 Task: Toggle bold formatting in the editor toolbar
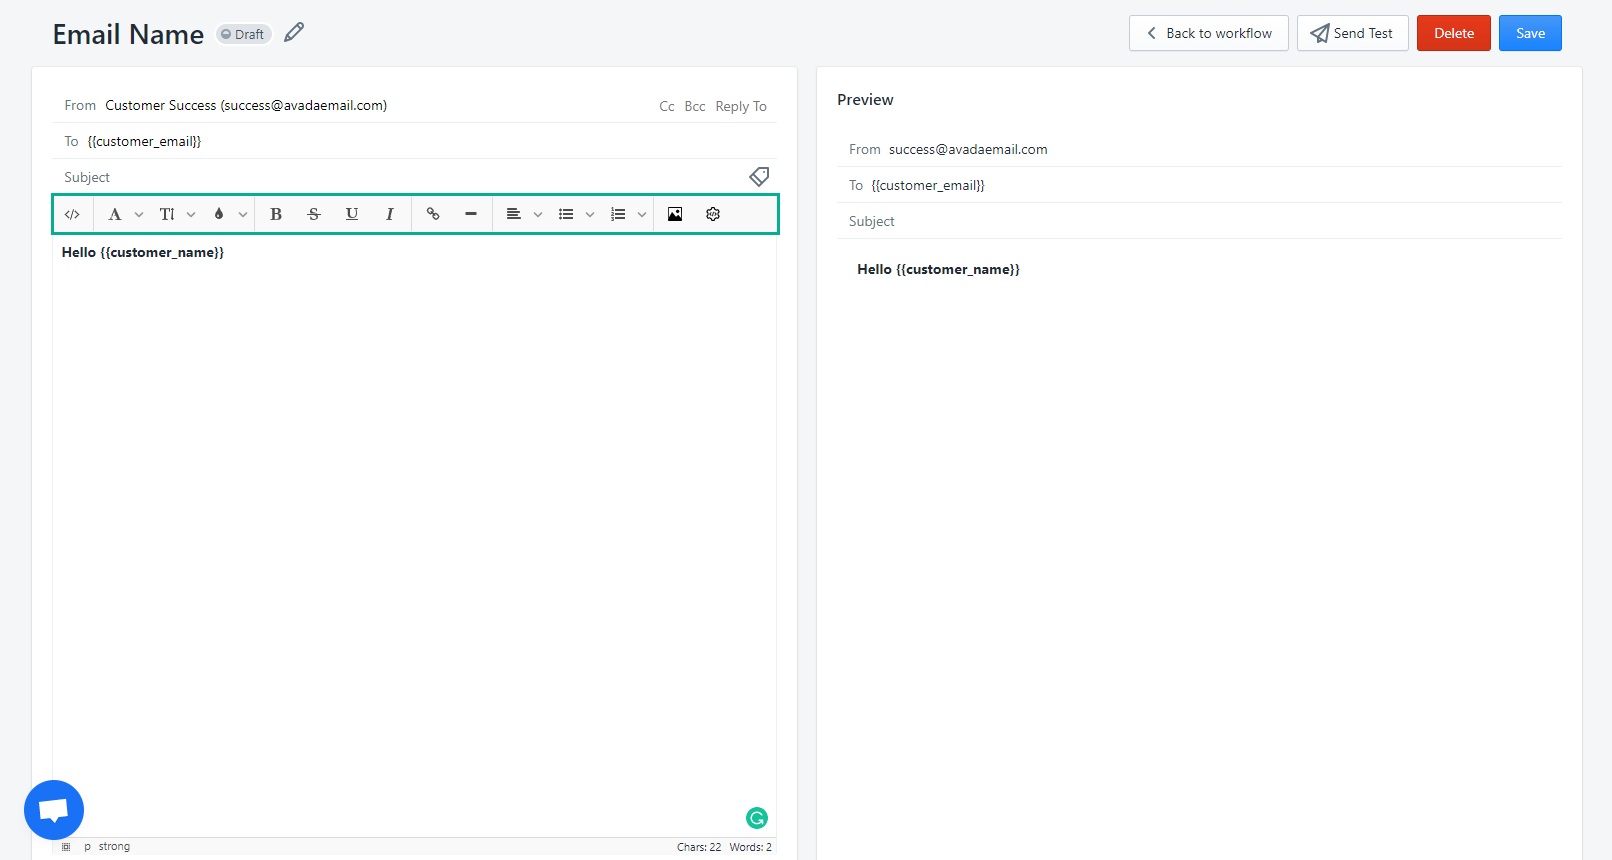point(276,214)
